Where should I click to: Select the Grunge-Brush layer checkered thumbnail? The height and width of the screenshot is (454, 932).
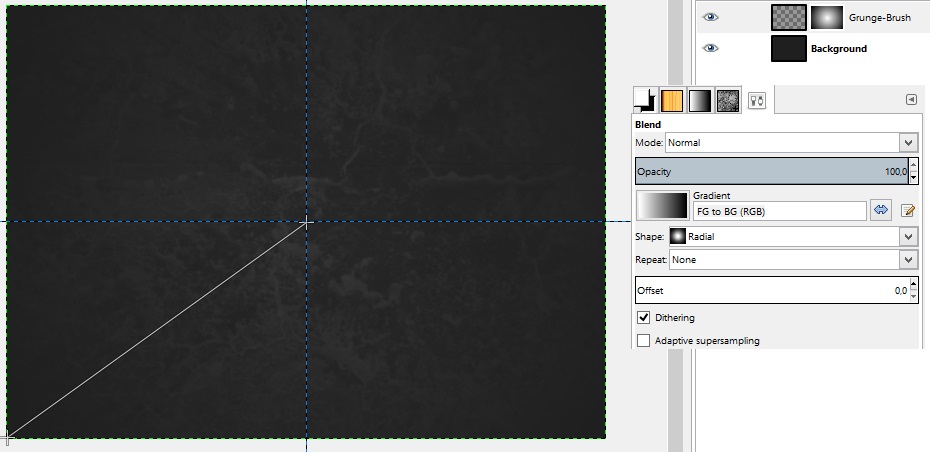[789, 17]
